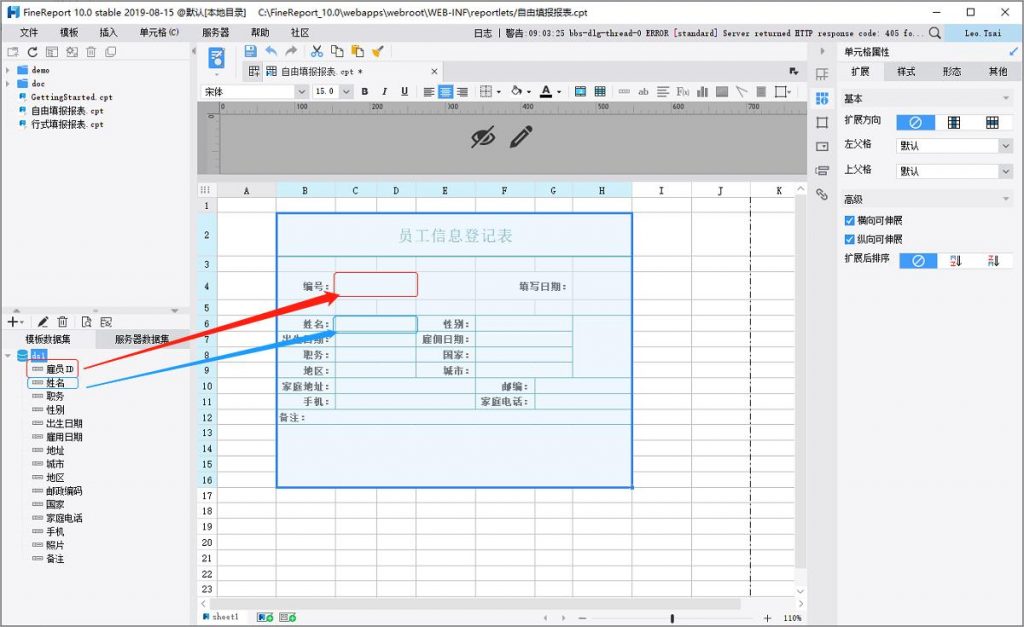
Task: Open the 插入 menu
Action: coord(108,33)
